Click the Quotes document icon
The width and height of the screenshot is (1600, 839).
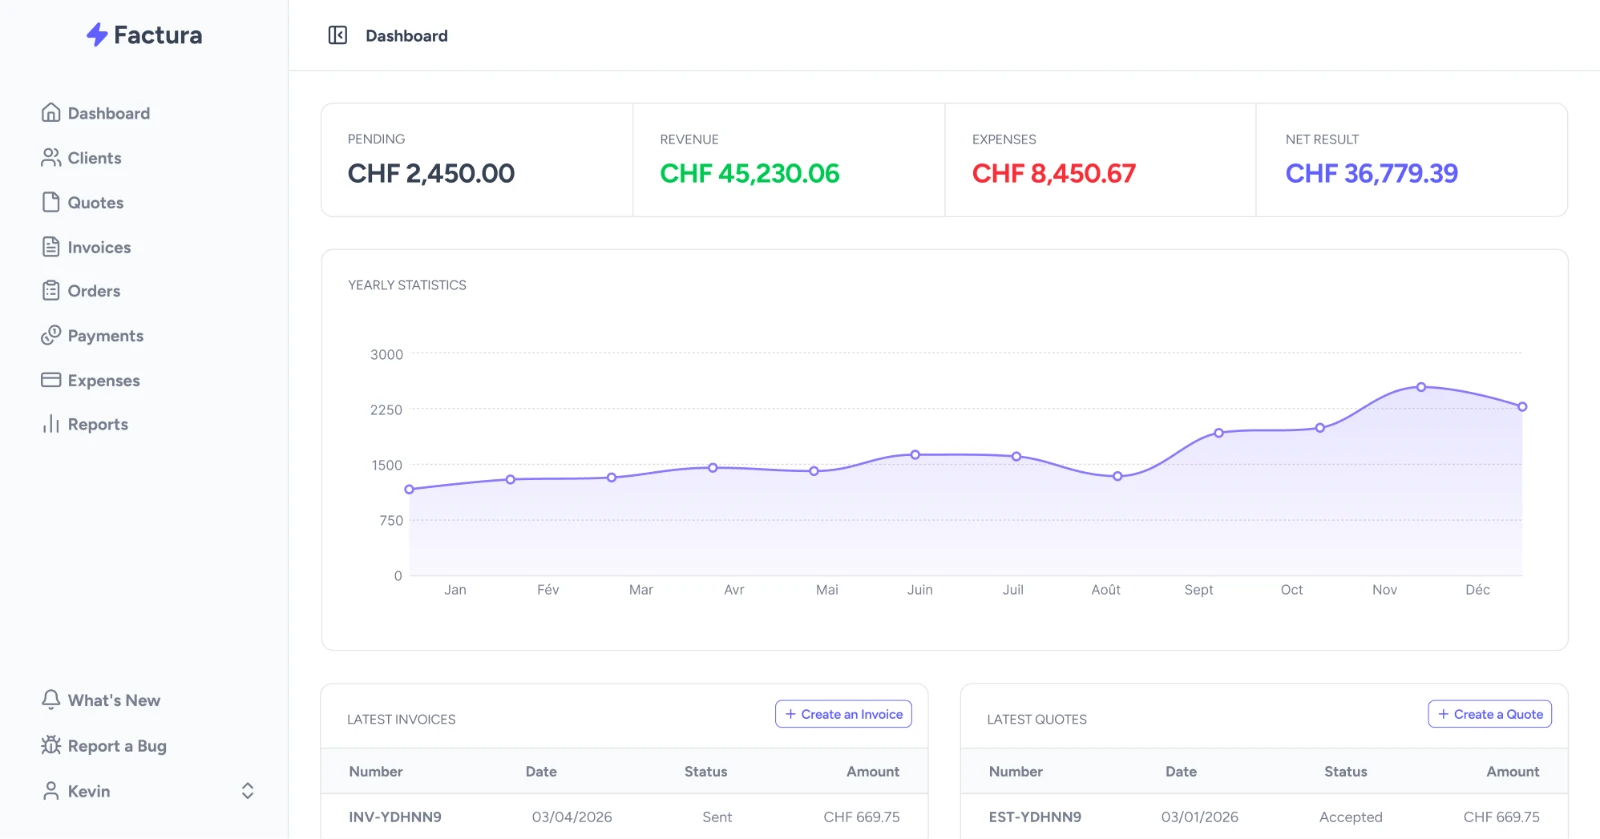tap(51, 202)
